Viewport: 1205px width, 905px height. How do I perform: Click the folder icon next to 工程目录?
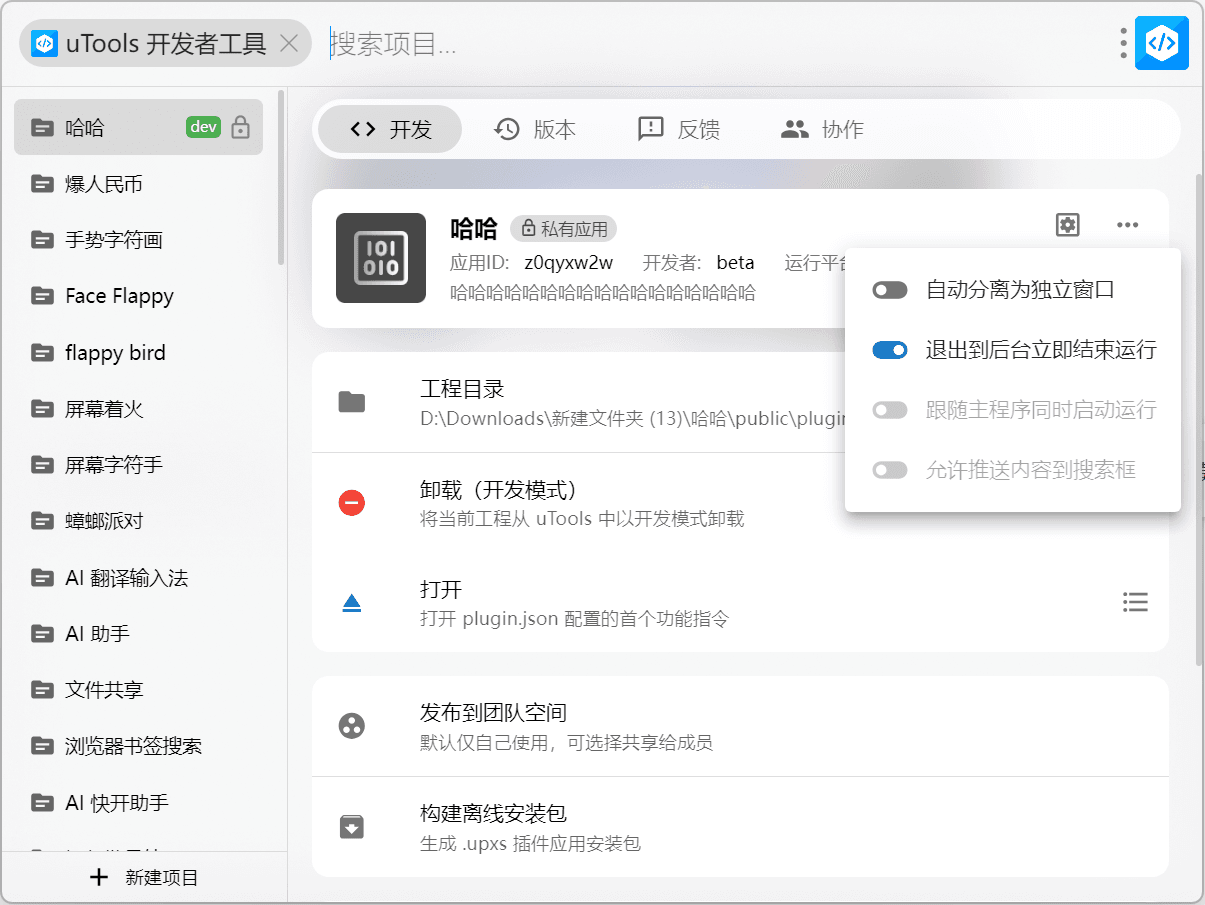(x=352, y=402)
